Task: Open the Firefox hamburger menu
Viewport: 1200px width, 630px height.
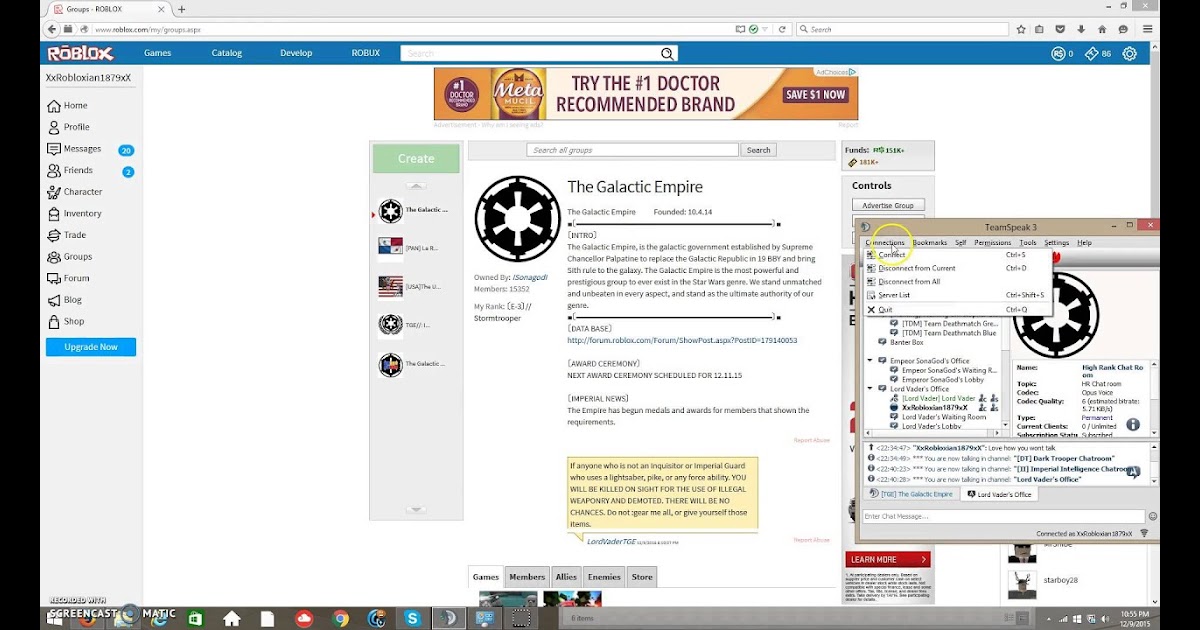Action: (x=1146, y=29)
